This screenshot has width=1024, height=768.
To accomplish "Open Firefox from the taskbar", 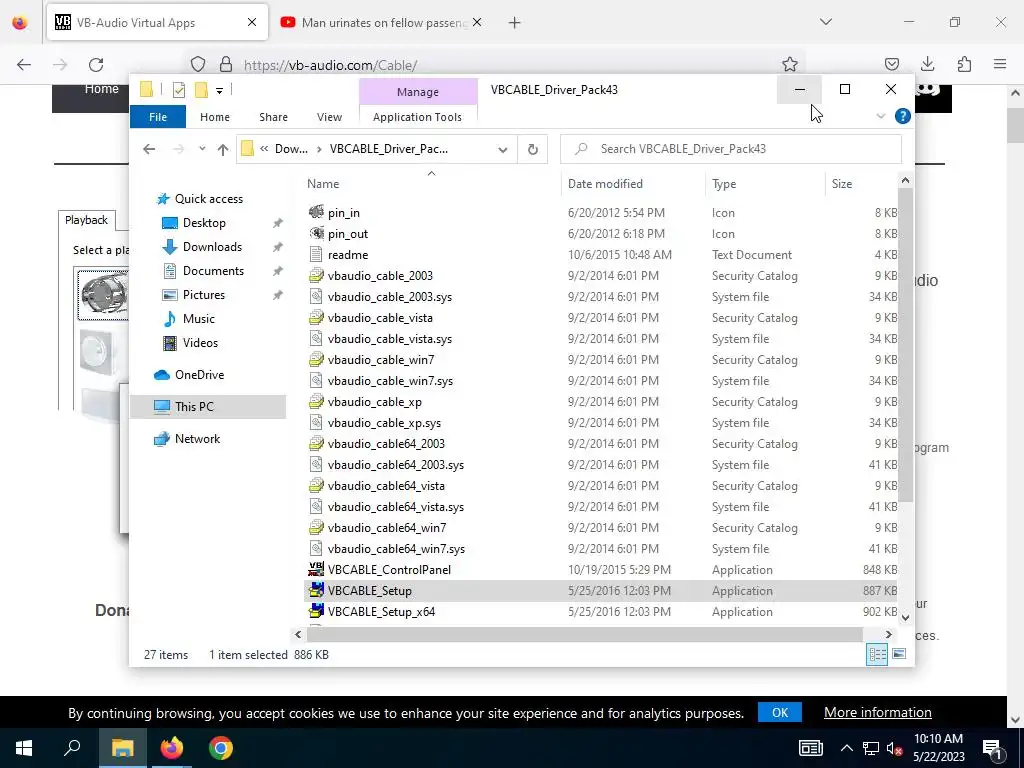I will coord(172,748).
